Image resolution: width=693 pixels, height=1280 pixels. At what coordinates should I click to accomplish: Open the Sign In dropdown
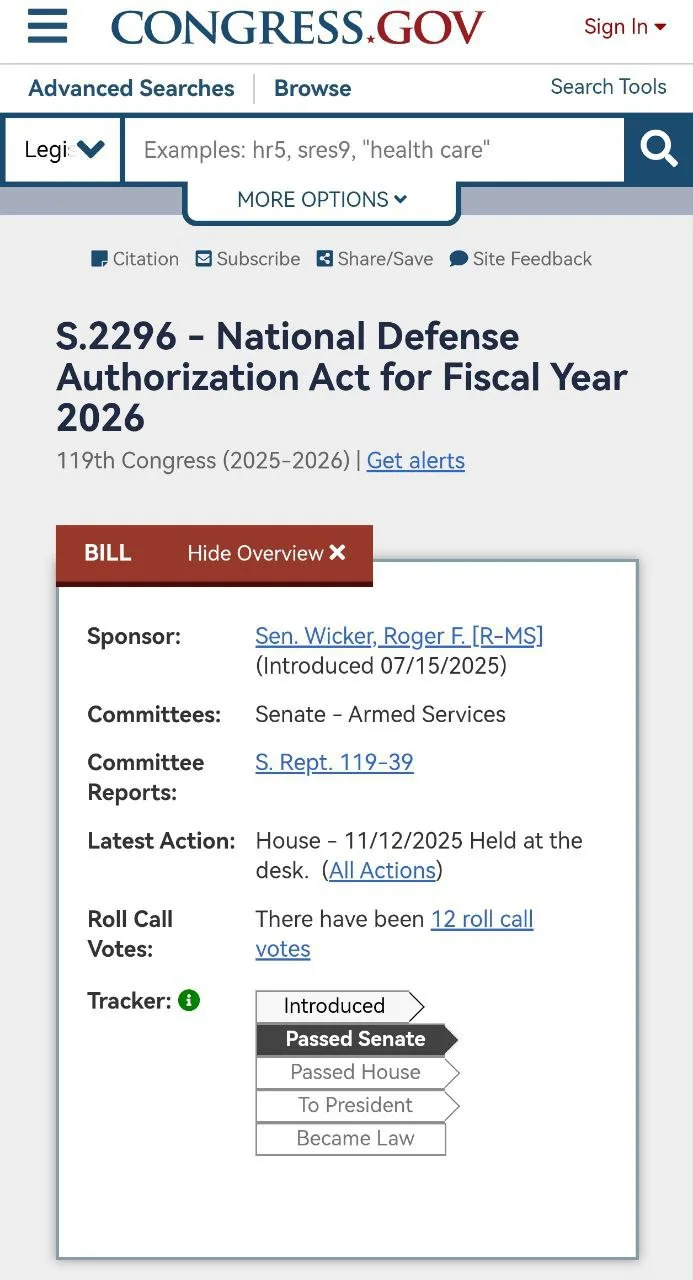(624, 27)
